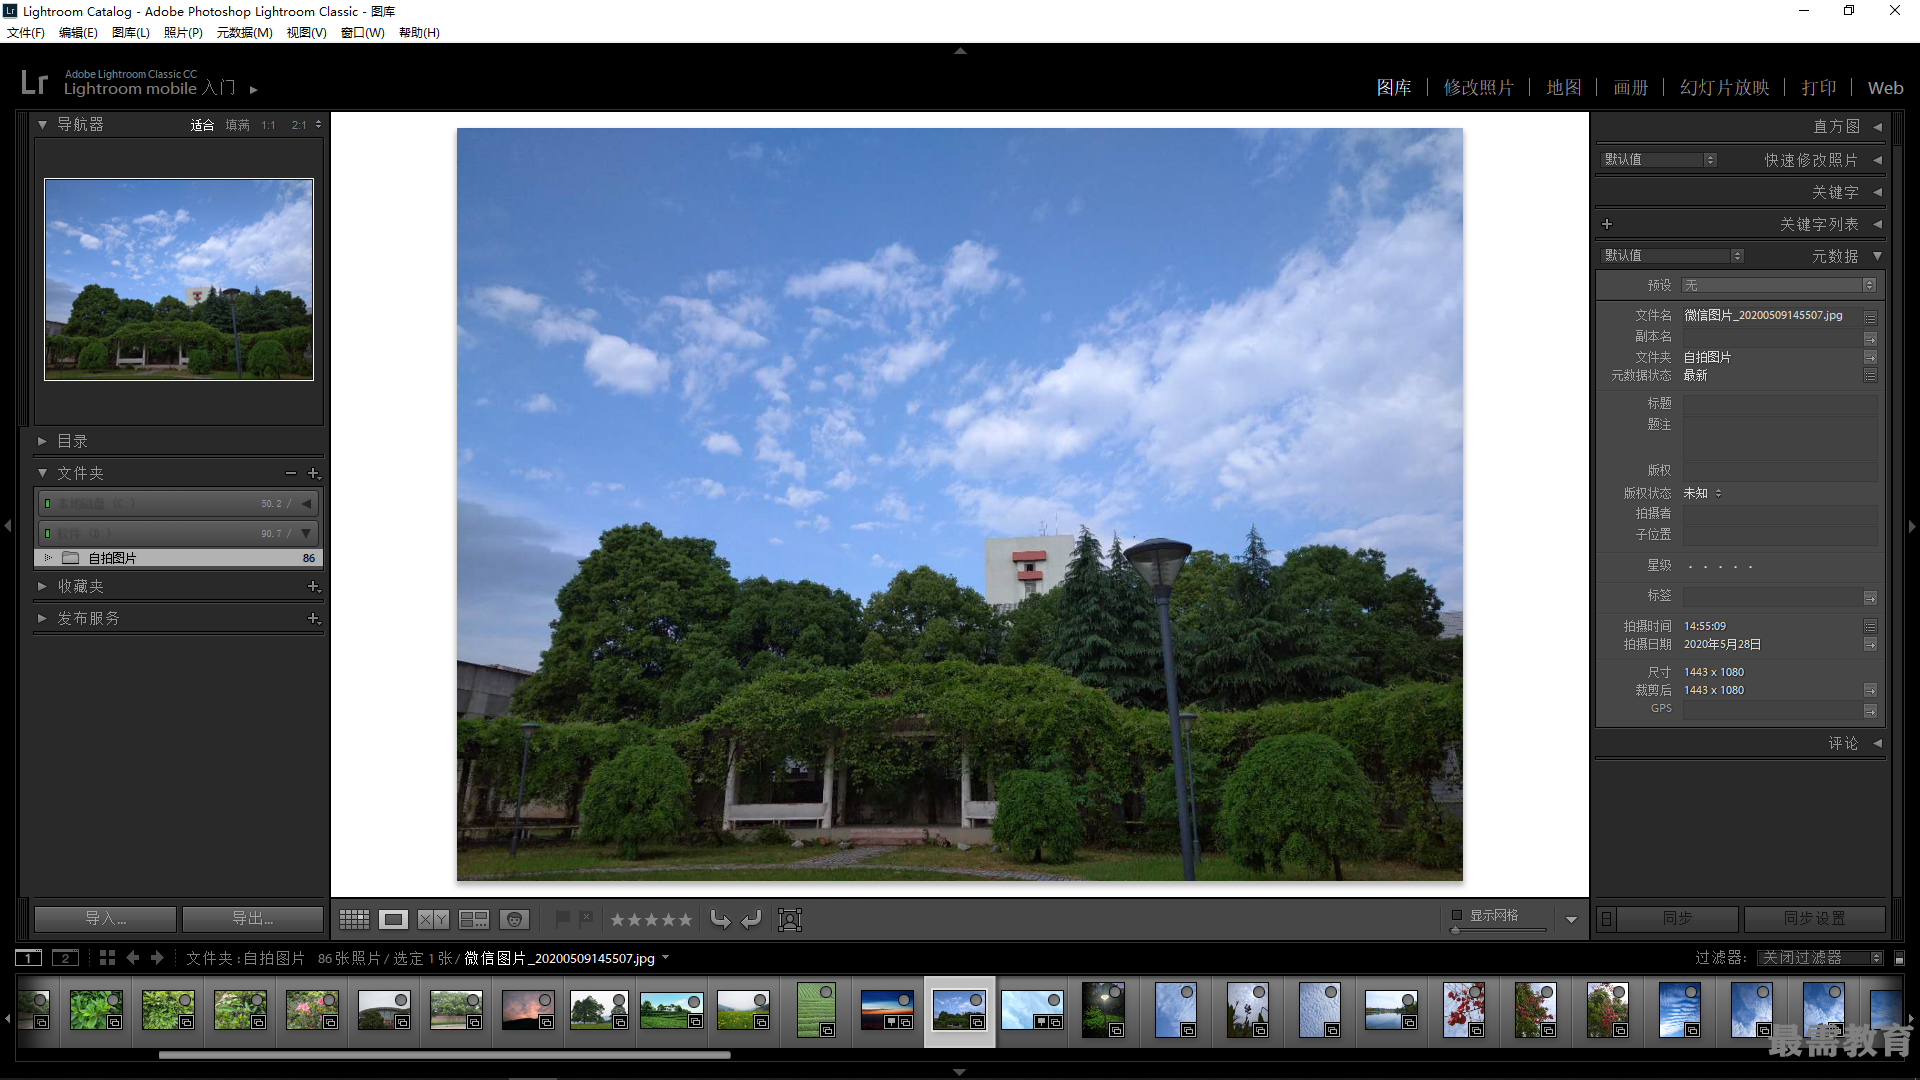This screenshot has width=1920, height=1080.
Task: Switch to the Web module
Action: click(x=1885, y=88)
